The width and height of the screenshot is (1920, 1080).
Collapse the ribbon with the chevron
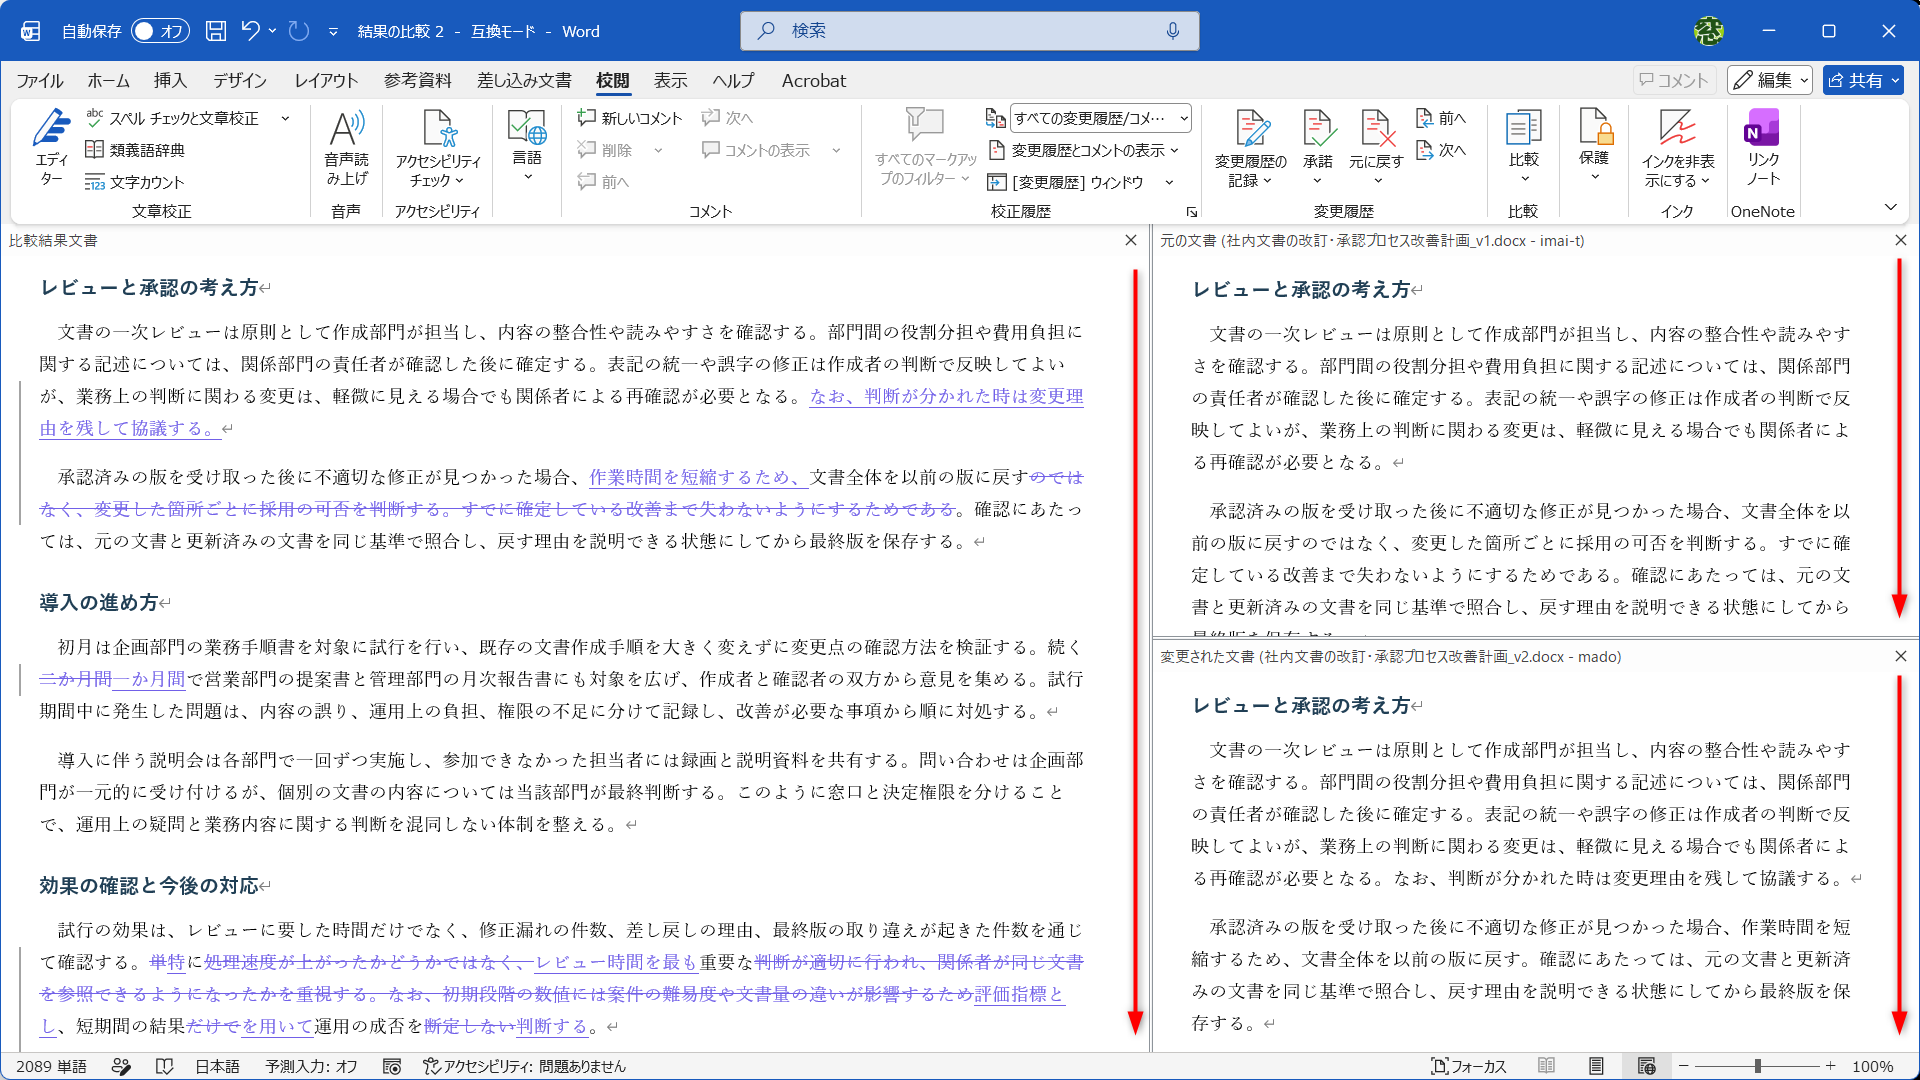pyautogui.click(x=1891, y=207)
